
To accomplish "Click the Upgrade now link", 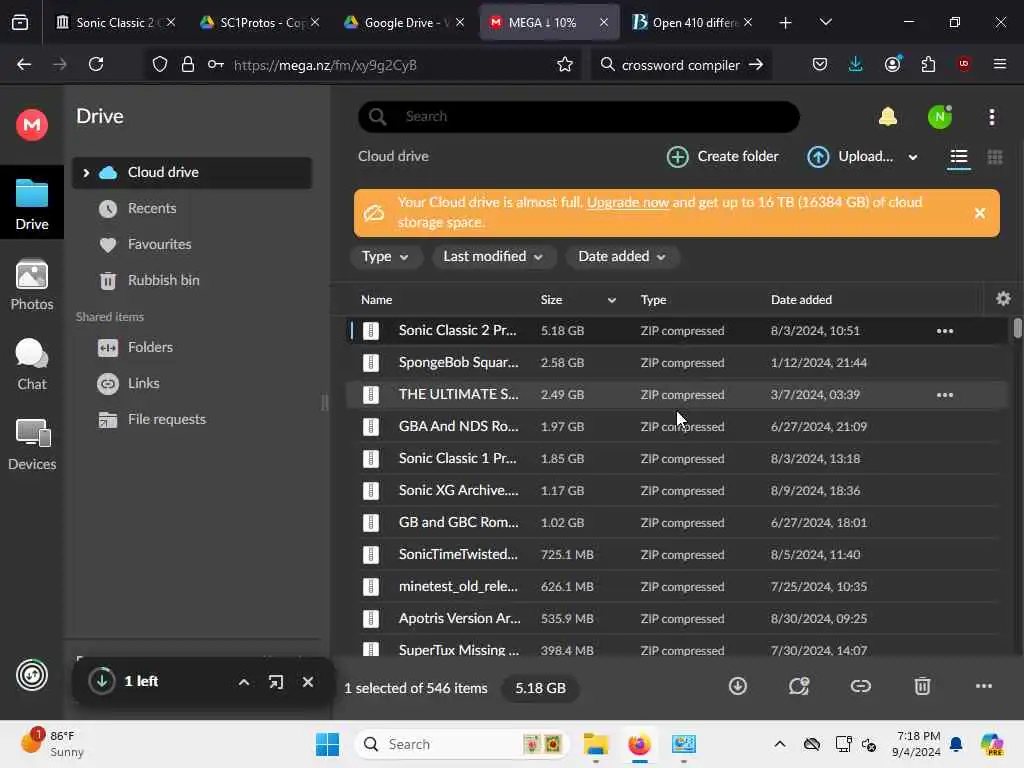I will coord(628,202).
